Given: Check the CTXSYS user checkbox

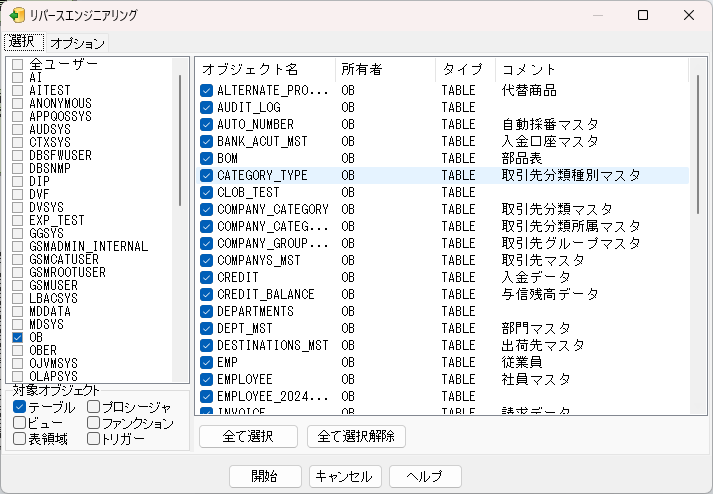Looking at the screenshot, I should pos(18,142).
